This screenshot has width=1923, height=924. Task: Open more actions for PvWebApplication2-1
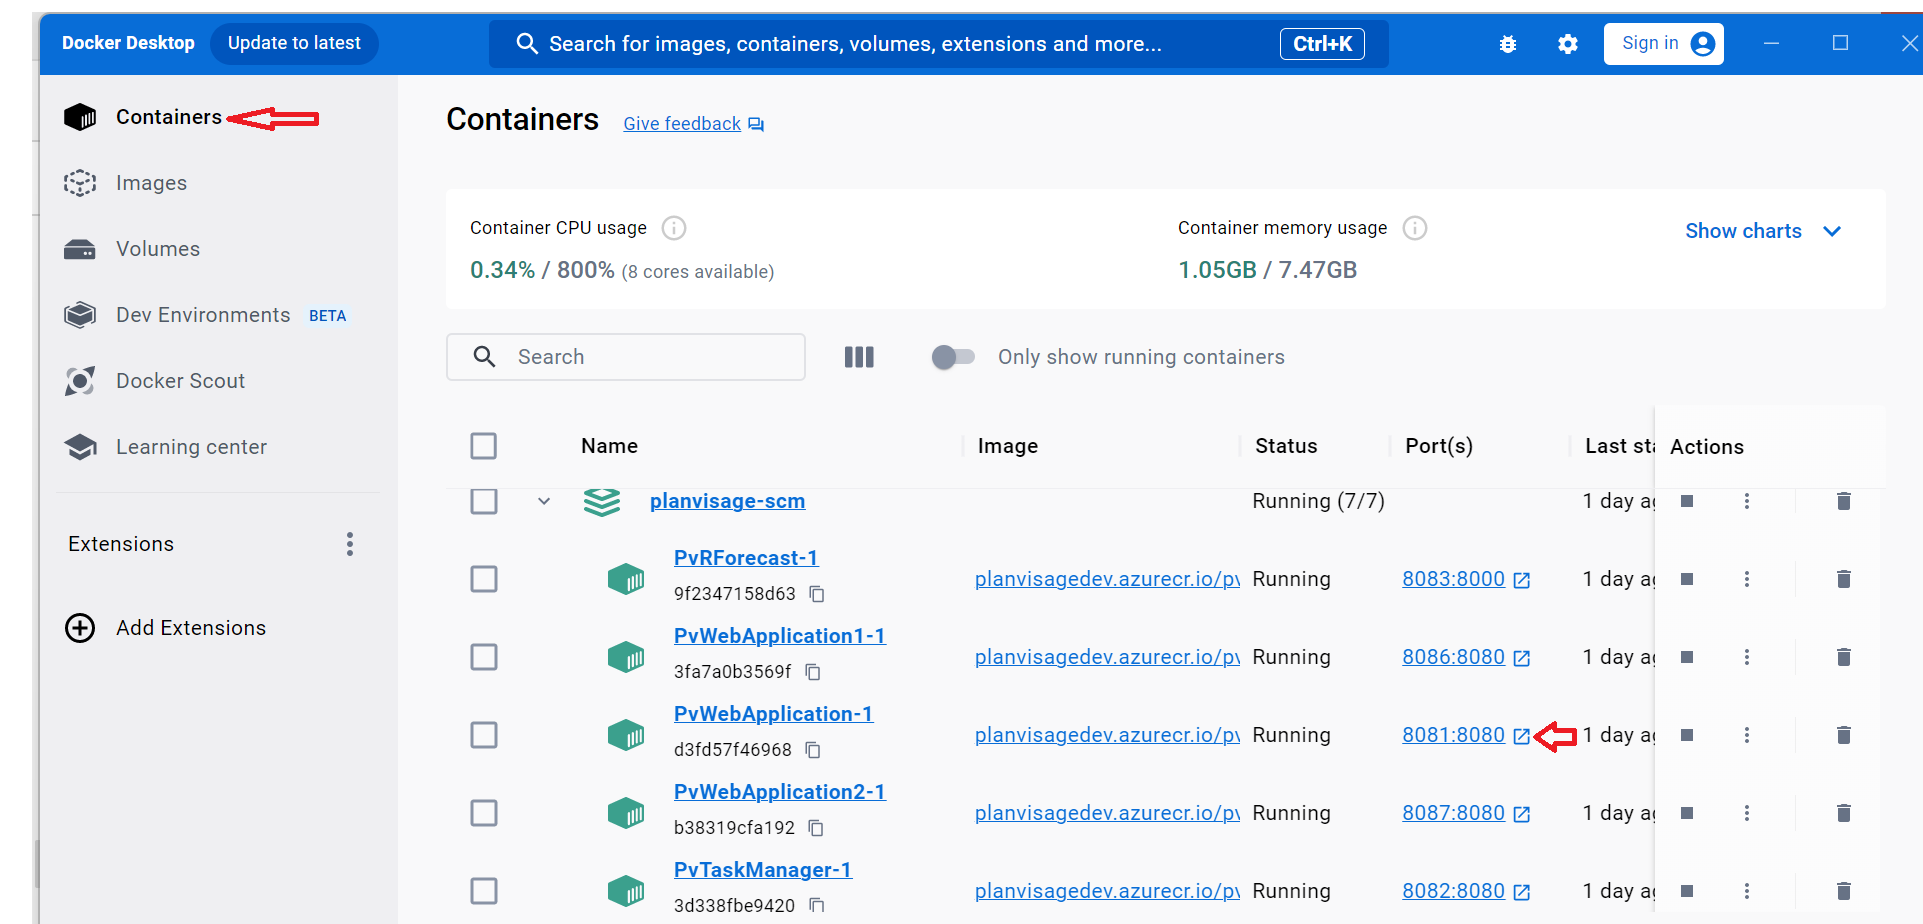[x=1747, y=813]
